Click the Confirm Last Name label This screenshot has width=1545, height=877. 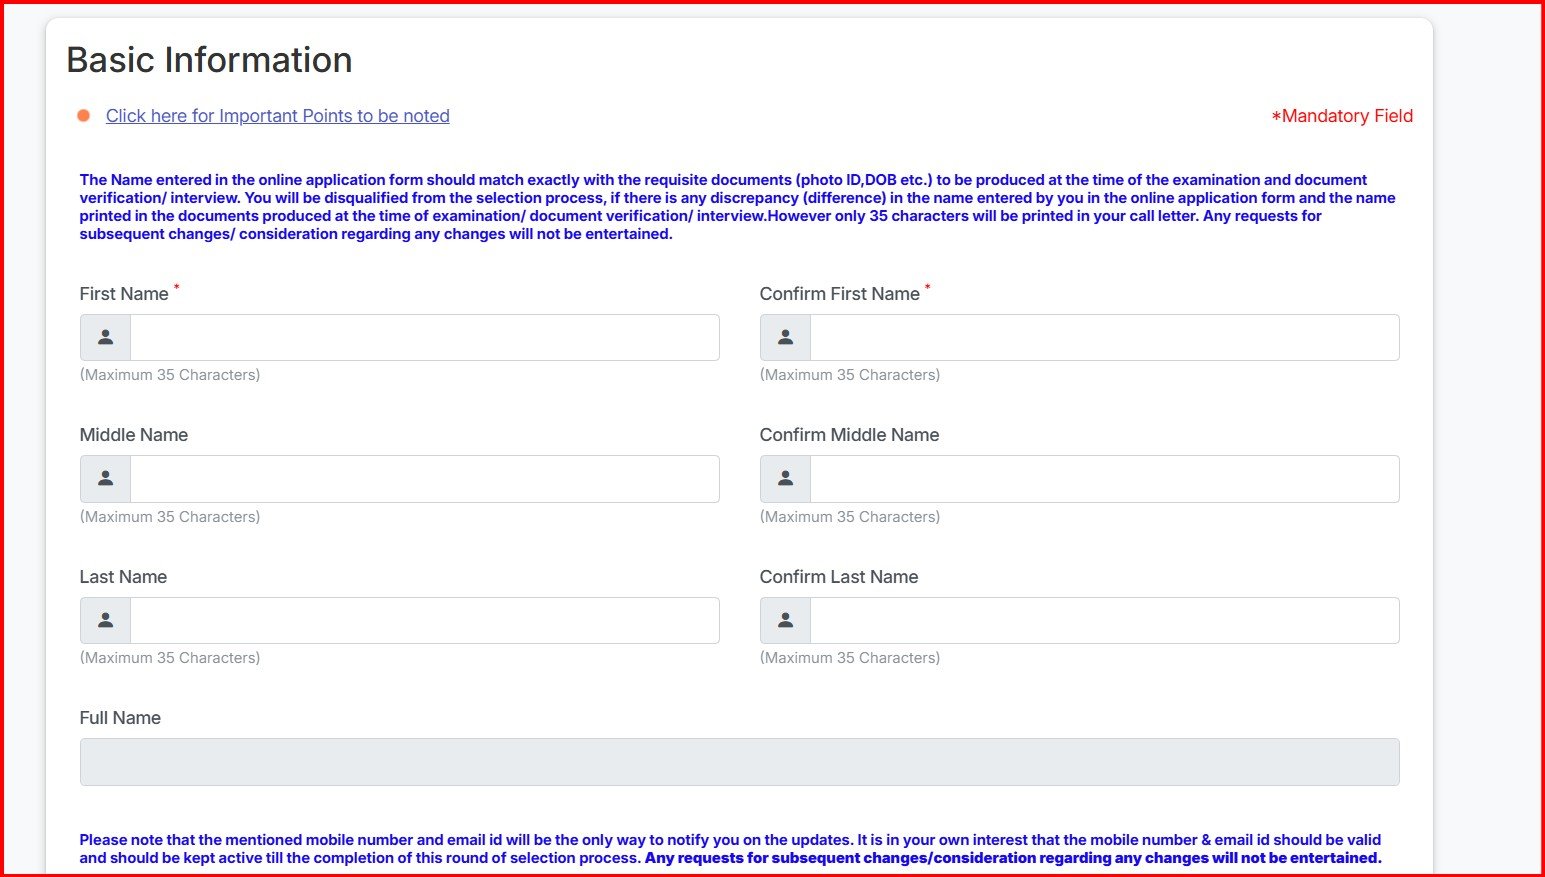839,577
